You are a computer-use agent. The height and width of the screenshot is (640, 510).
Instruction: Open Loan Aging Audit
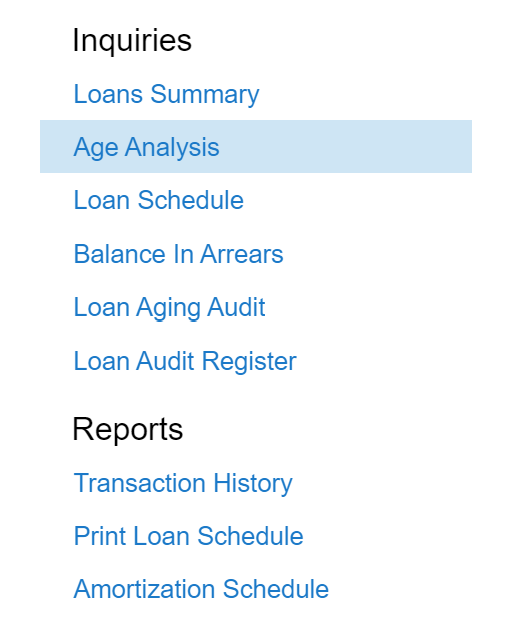point(169,307)
